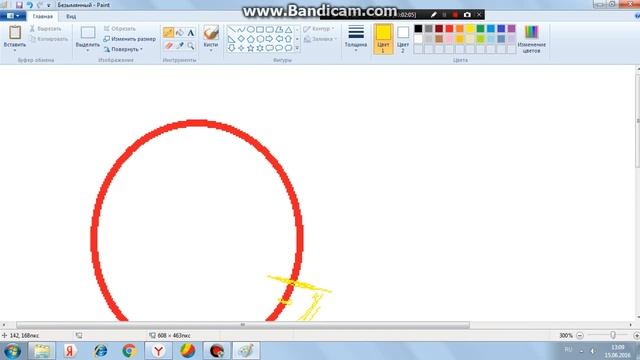Open the Контур outline dropdown
Image resolution: width=640 pixels, height=360 pixels.
[x=319, y=29]
